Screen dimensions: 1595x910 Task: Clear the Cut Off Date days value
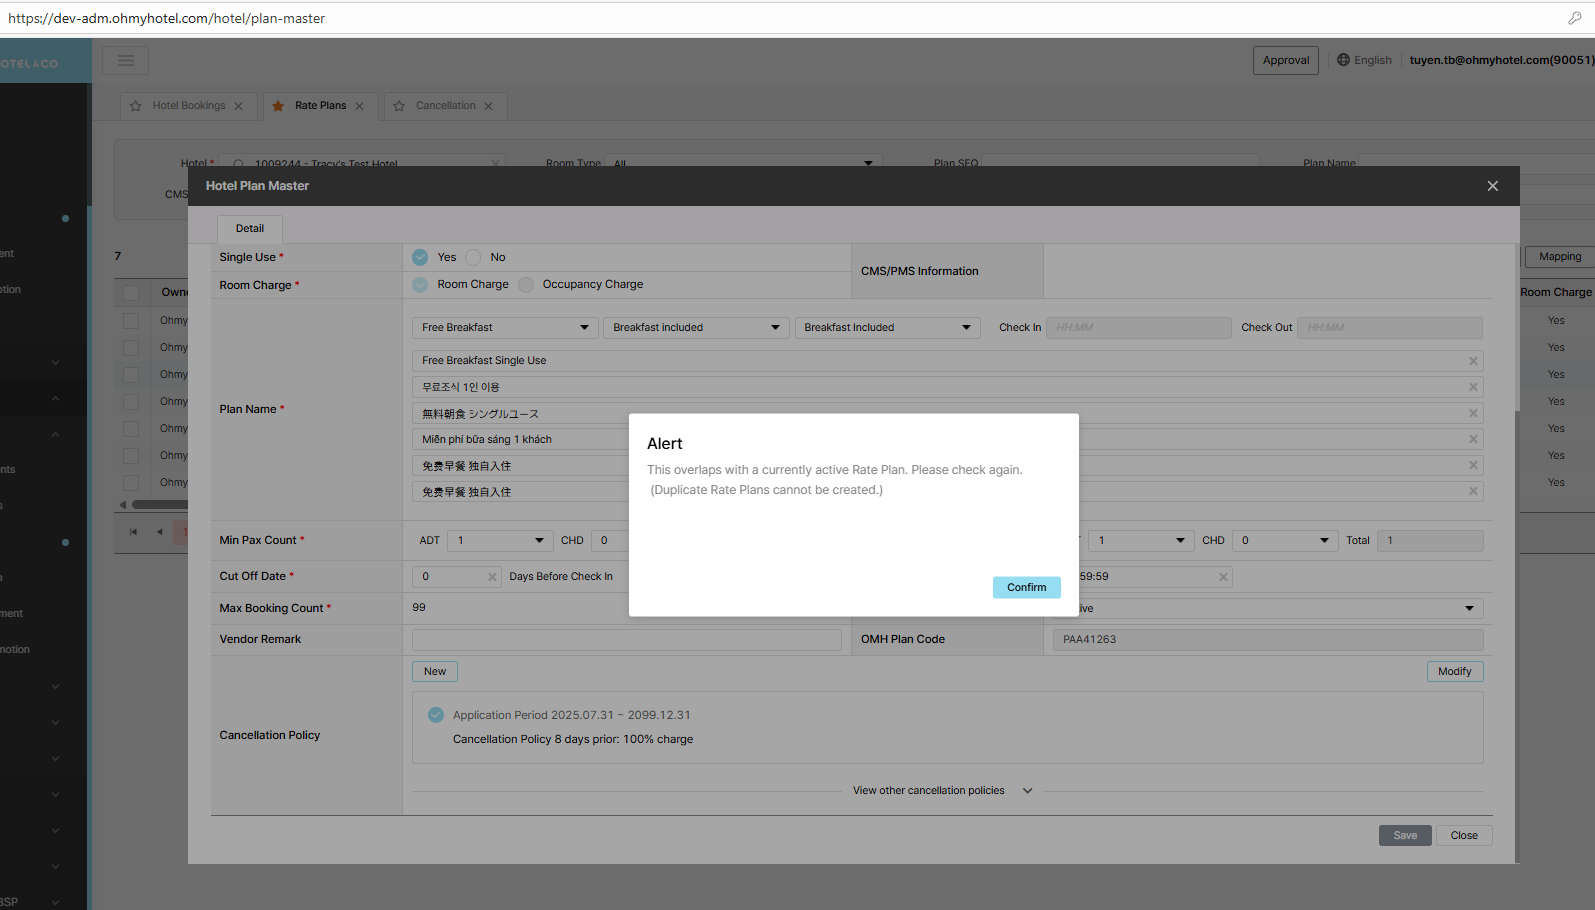(492, 577)
